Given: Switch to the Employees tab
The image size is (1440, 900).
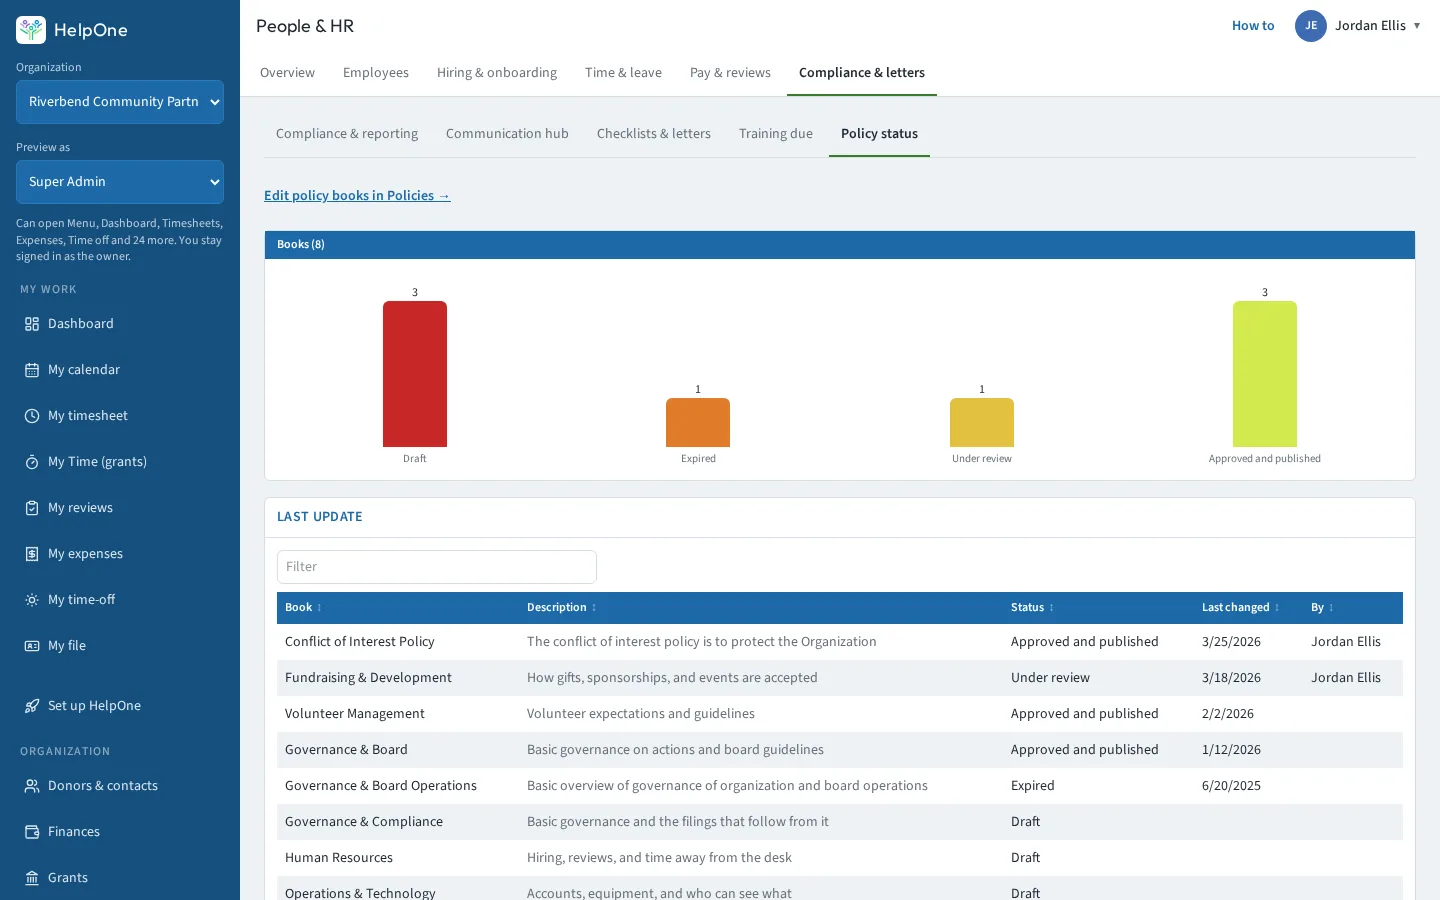Looking at the screenshot, I should pyautogui.click(x=376, y=73).
